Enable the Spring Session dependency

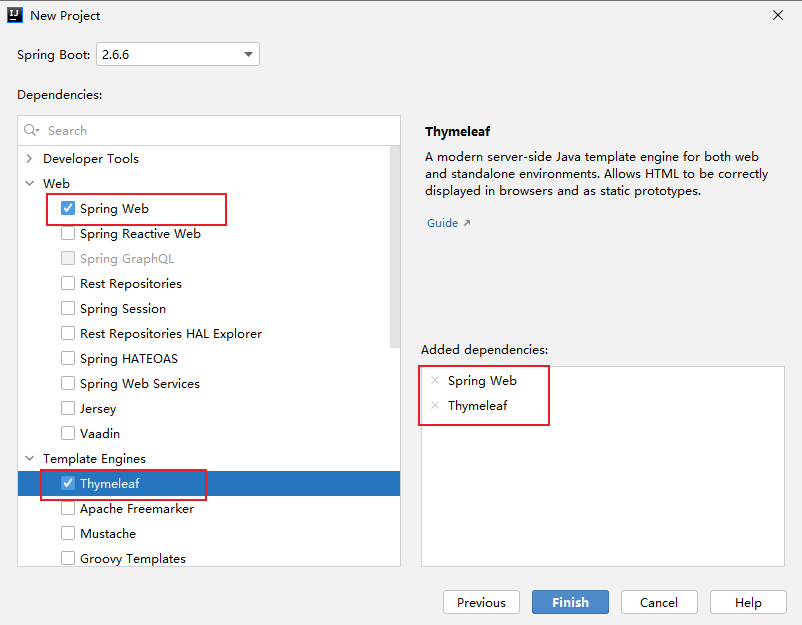(67, 308)
